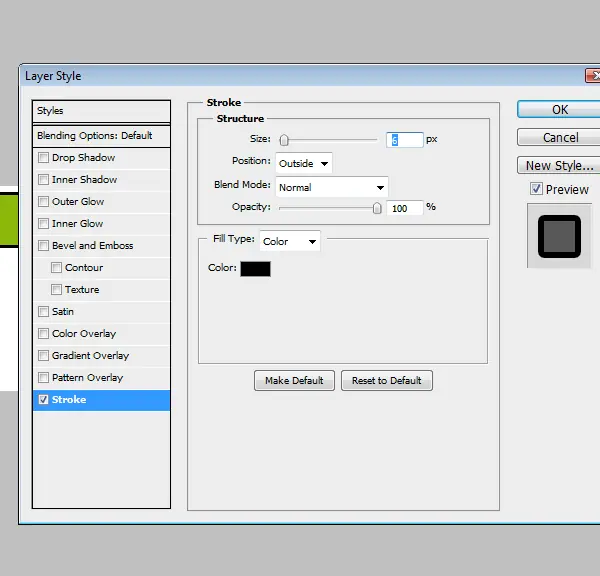Click the stroke Size input field
600x576 pixels.
pos(404,140)
